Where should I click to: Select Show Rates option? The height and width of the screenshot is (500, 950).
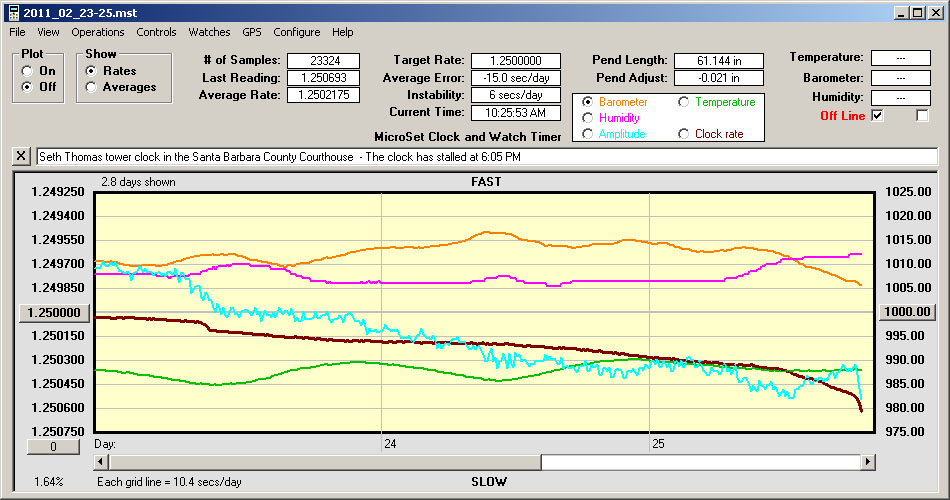click(91, 71)
